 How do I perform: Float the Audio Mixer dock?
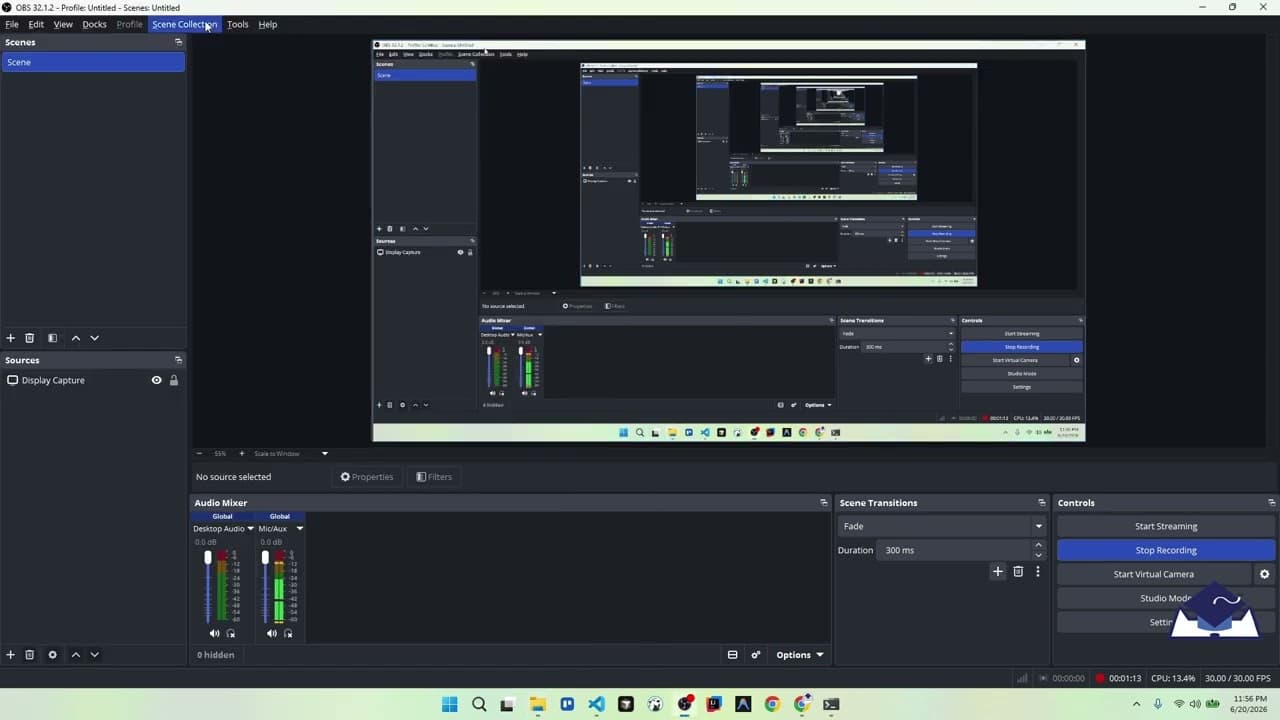(x=824, y=503)
